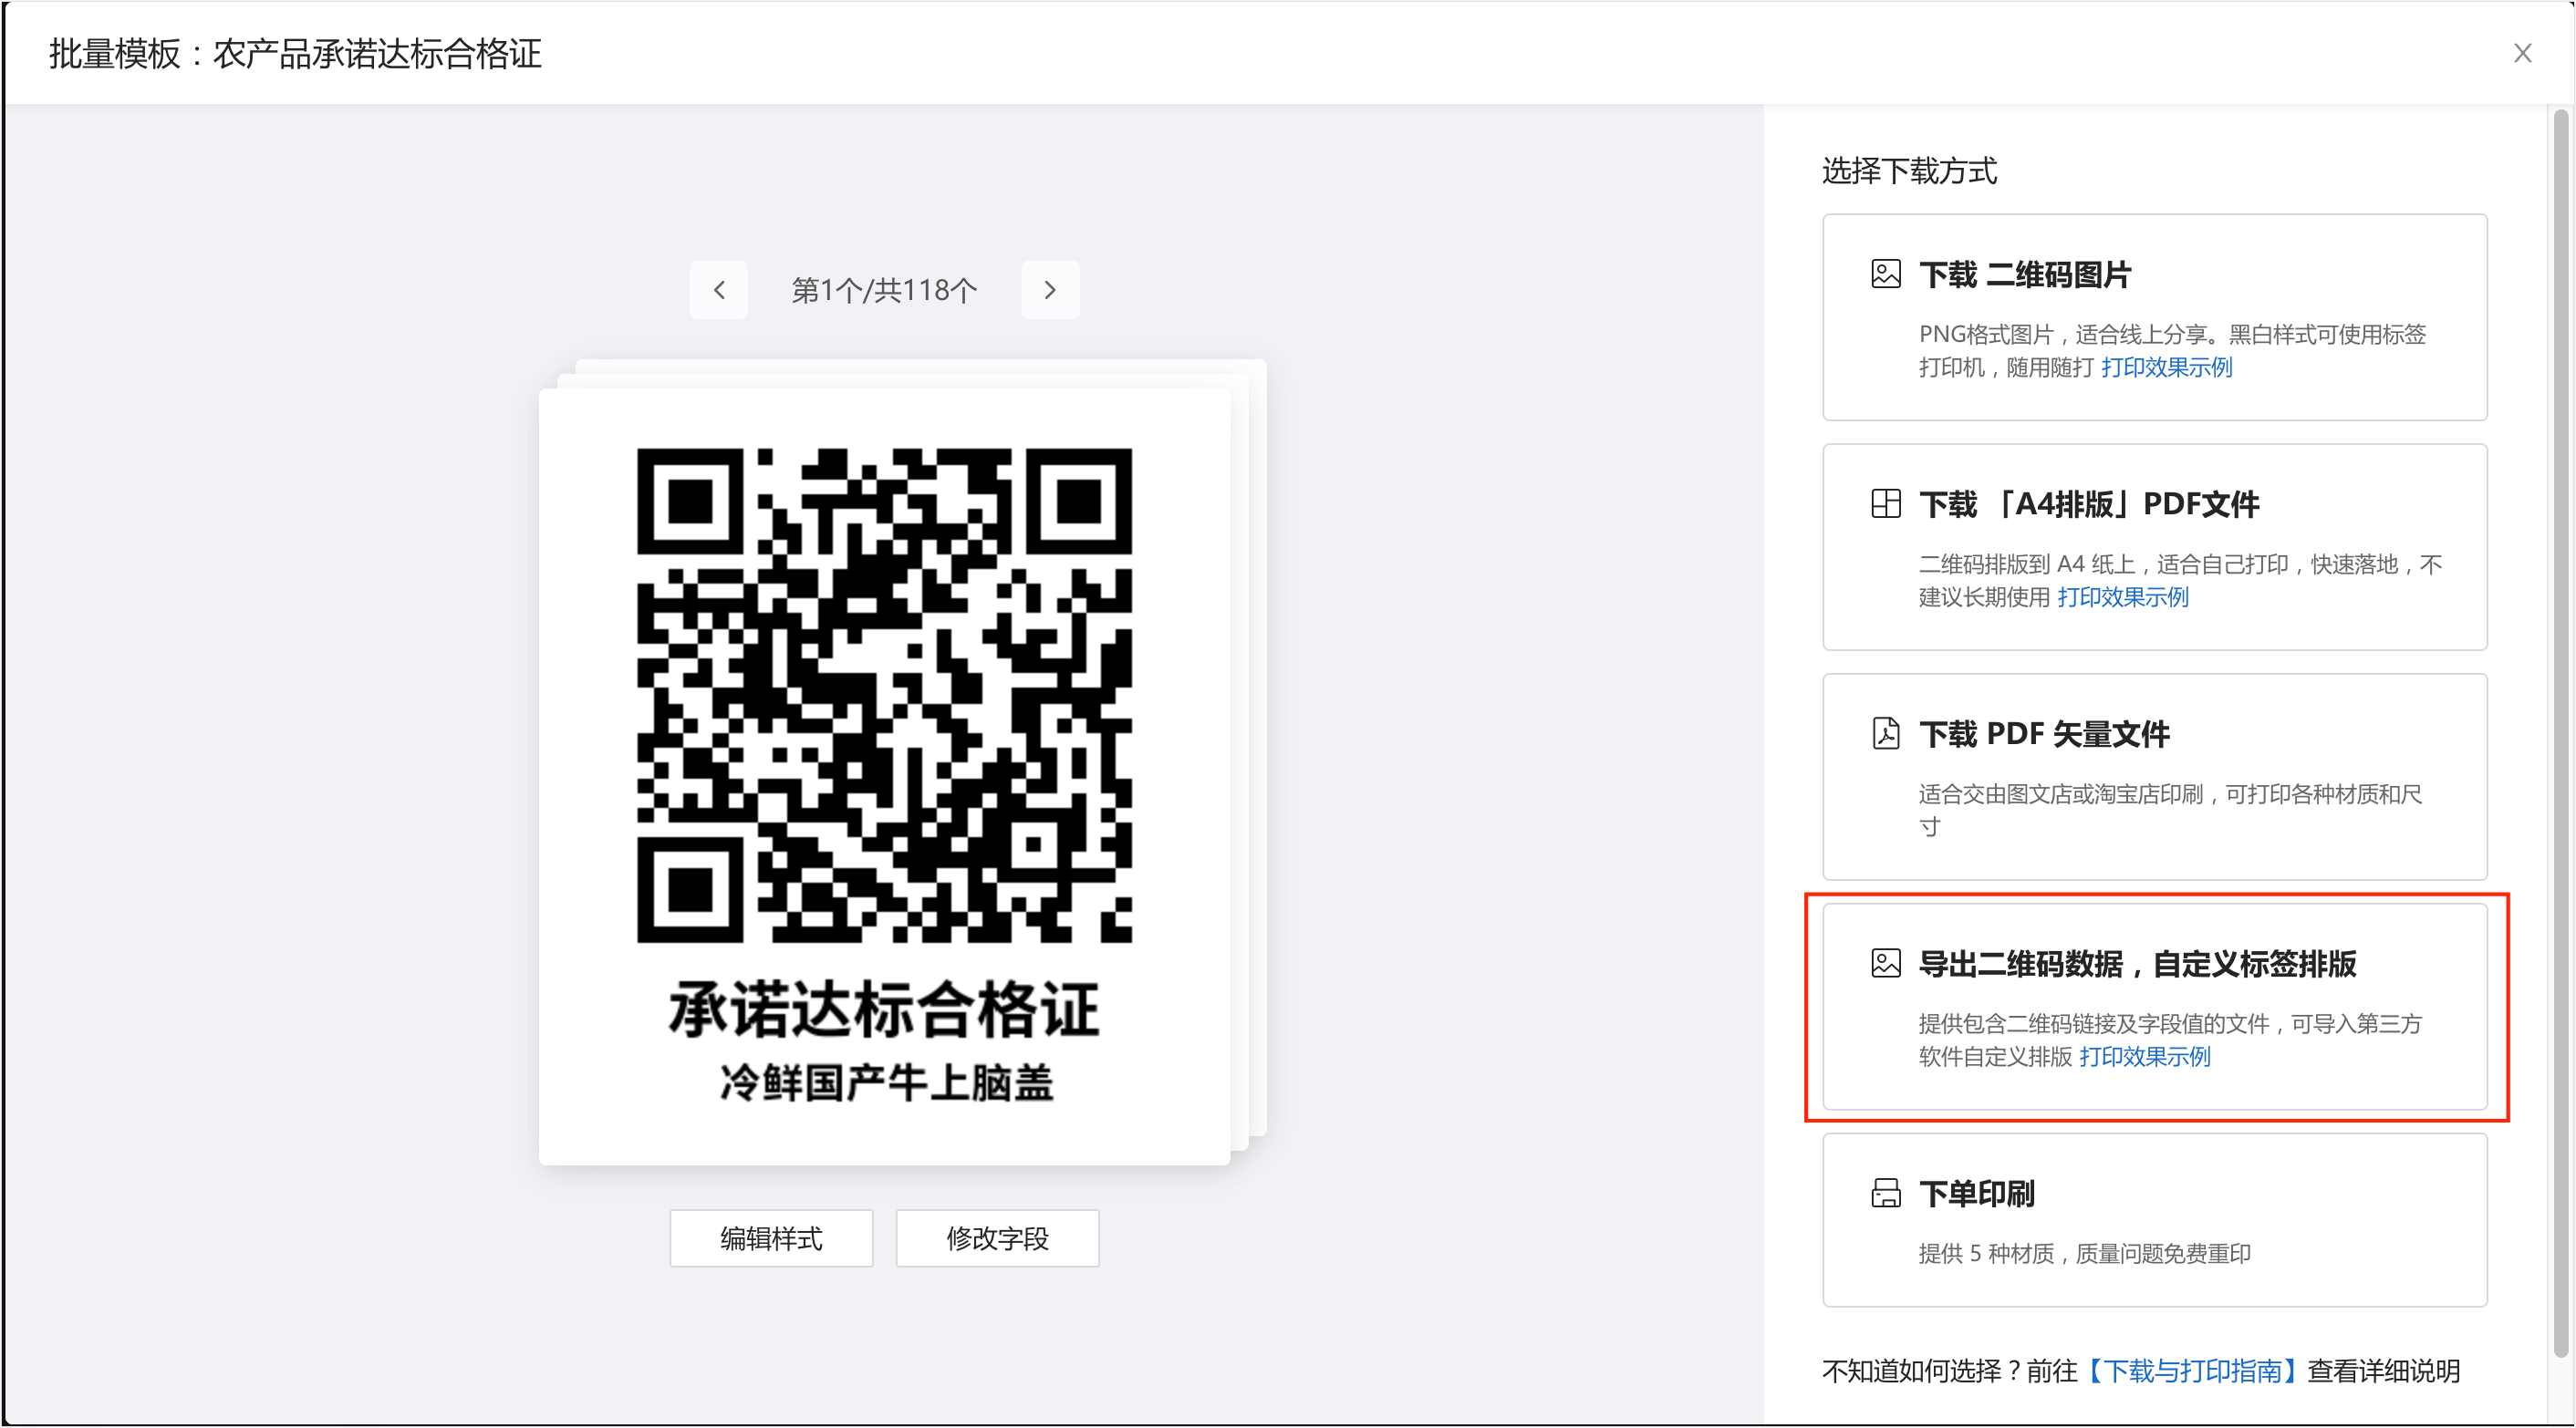Open 打印效果示例 link under 导出二维码数据
The image size is (2576, 1428).
click(2144, 1057)
